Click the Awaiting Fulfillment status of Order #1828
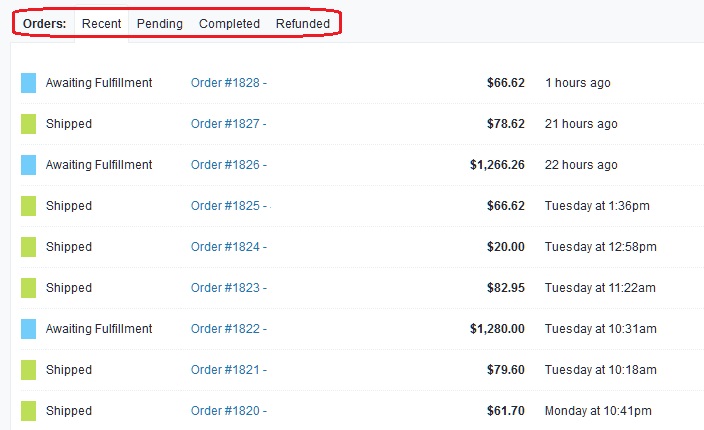The width and height of the screenshot is (704, 430). (99, 83)
